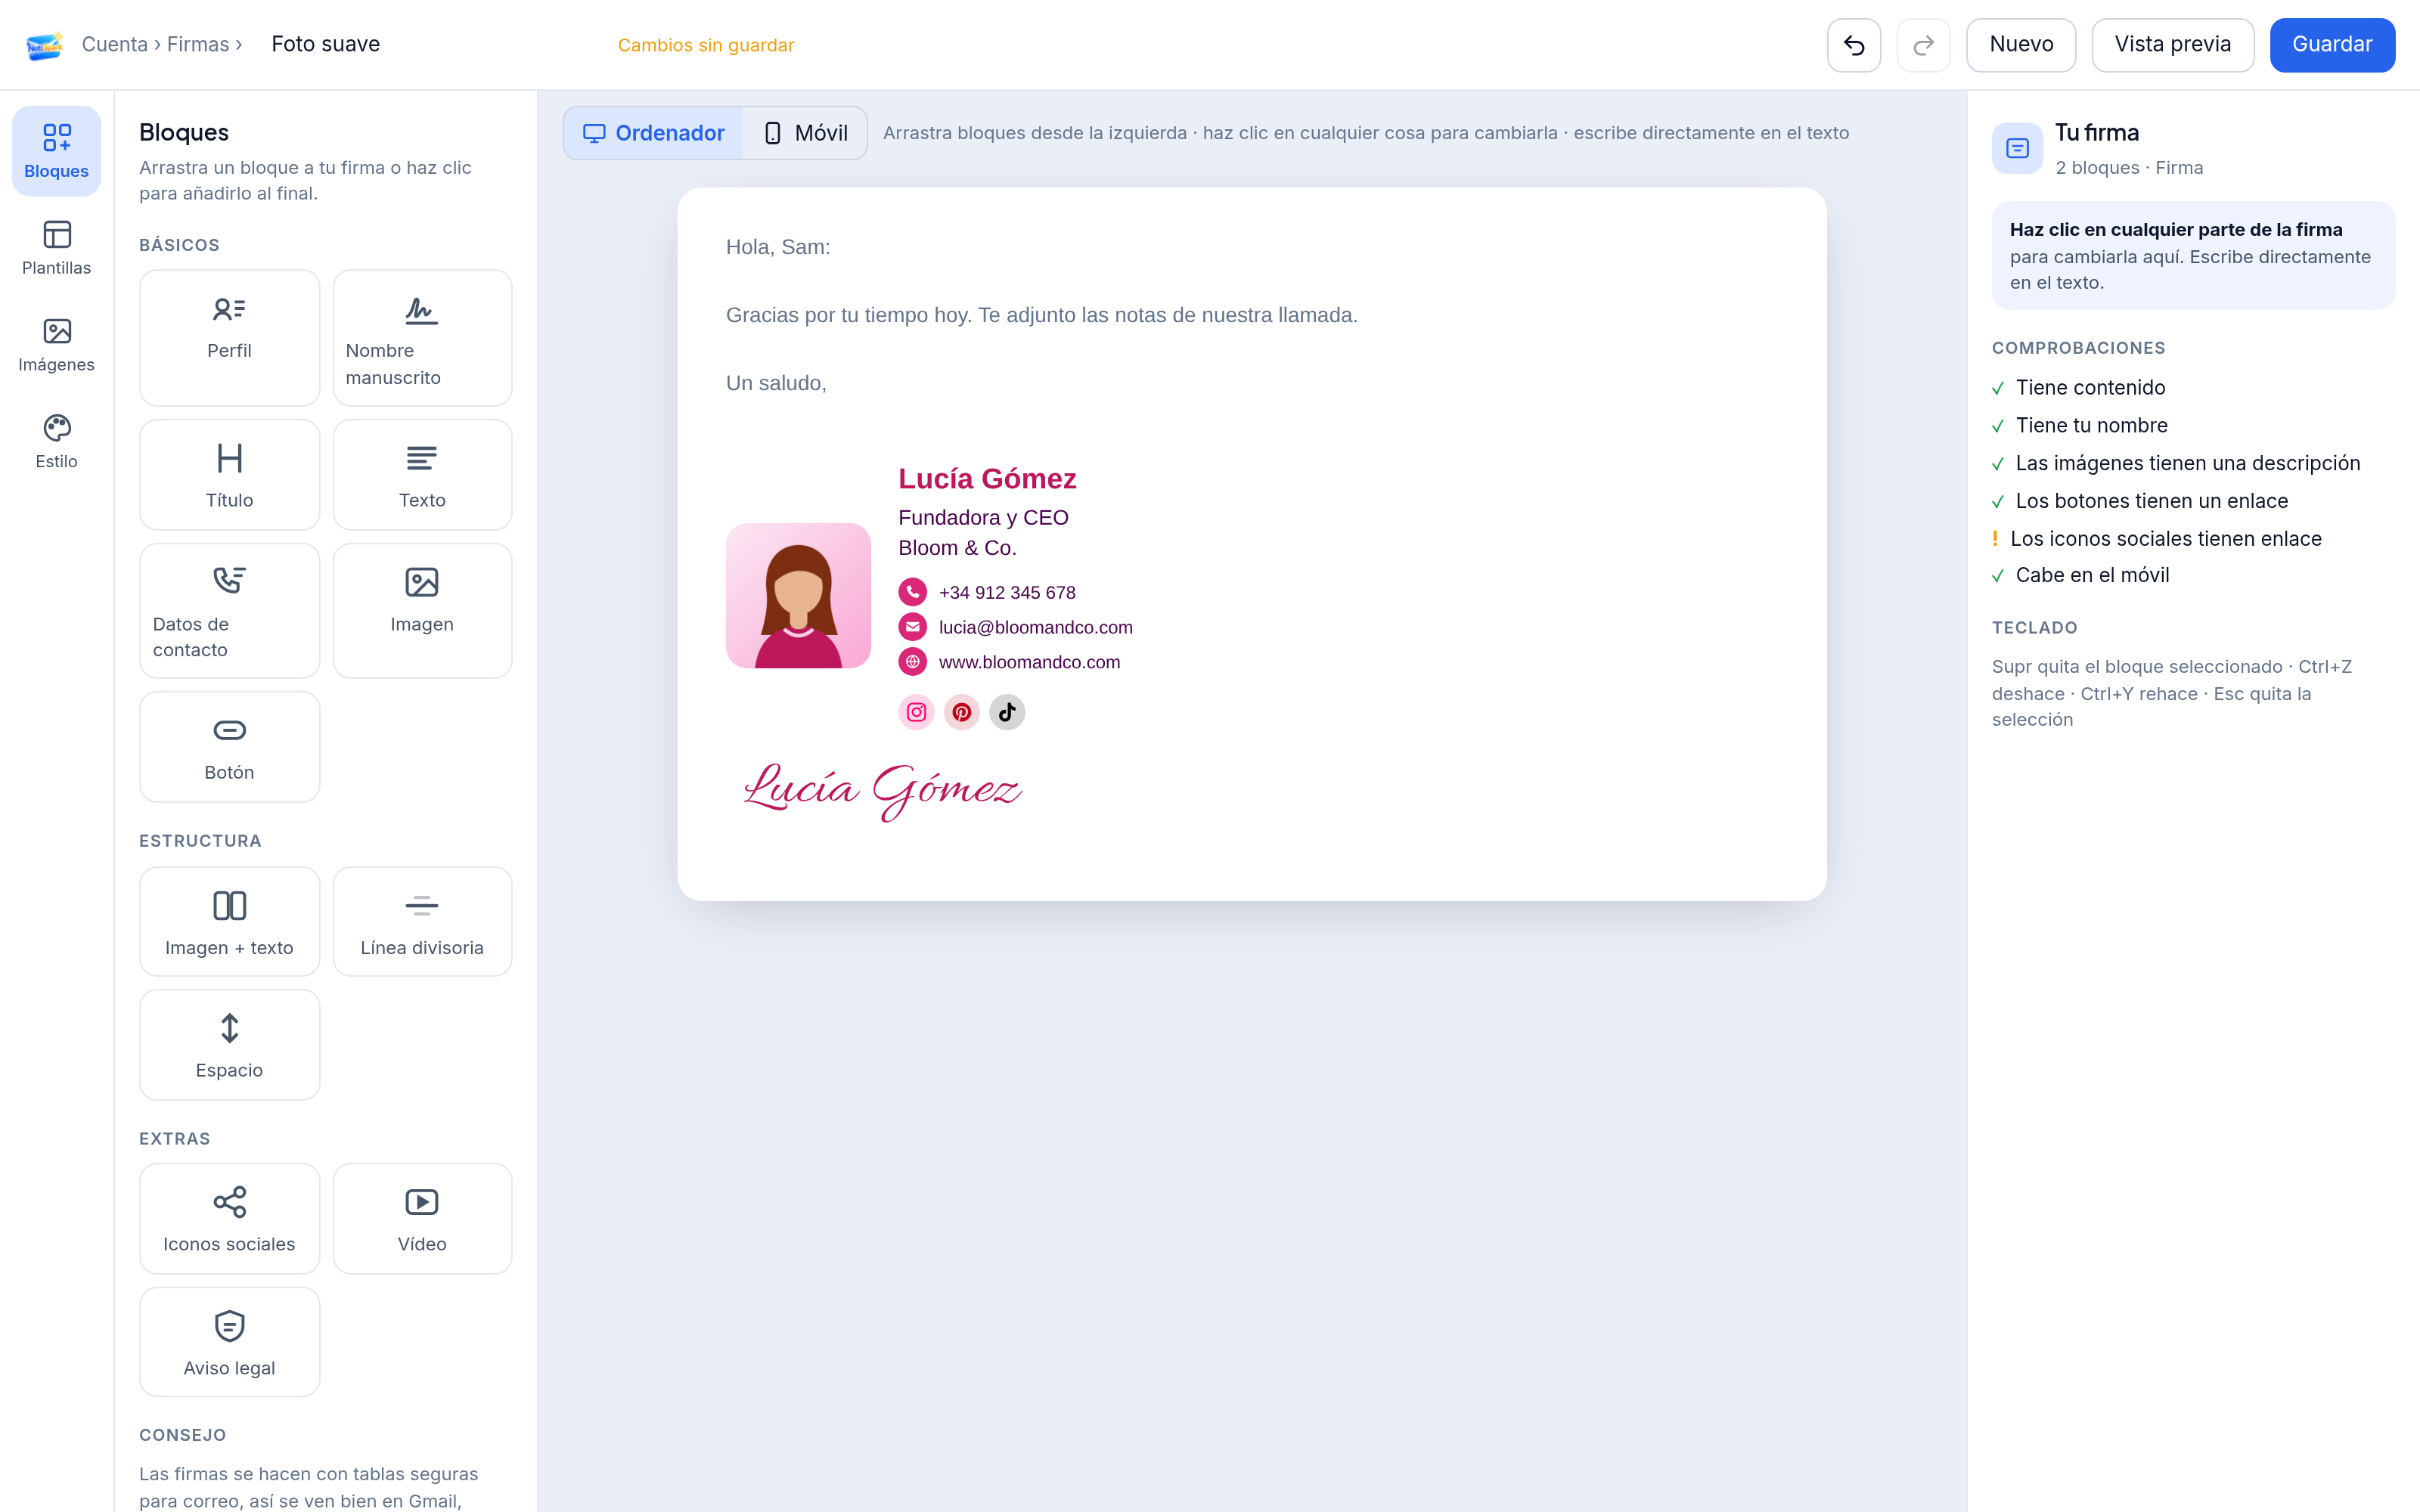Add a Texto block

pos(422,474)
